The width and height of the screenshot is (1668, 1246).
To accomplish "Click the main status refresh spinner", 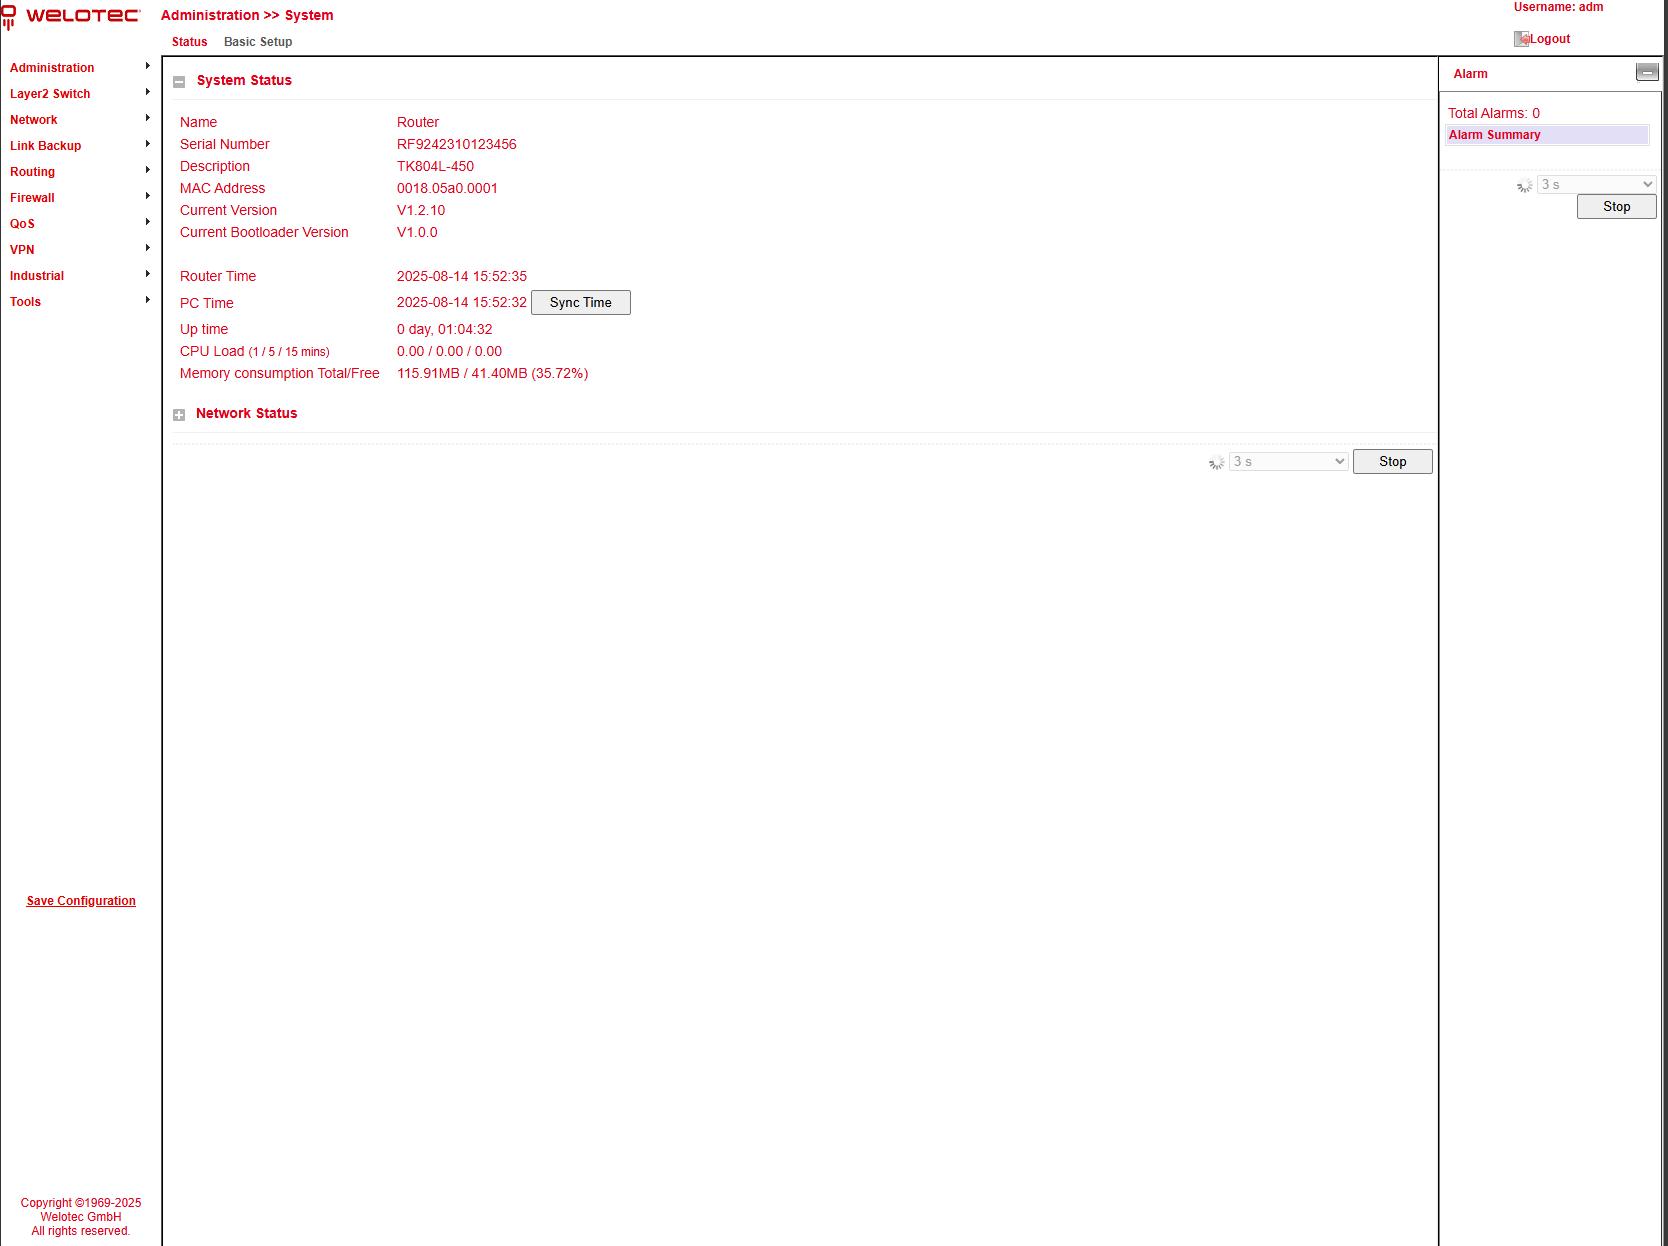I will 1216,463.
